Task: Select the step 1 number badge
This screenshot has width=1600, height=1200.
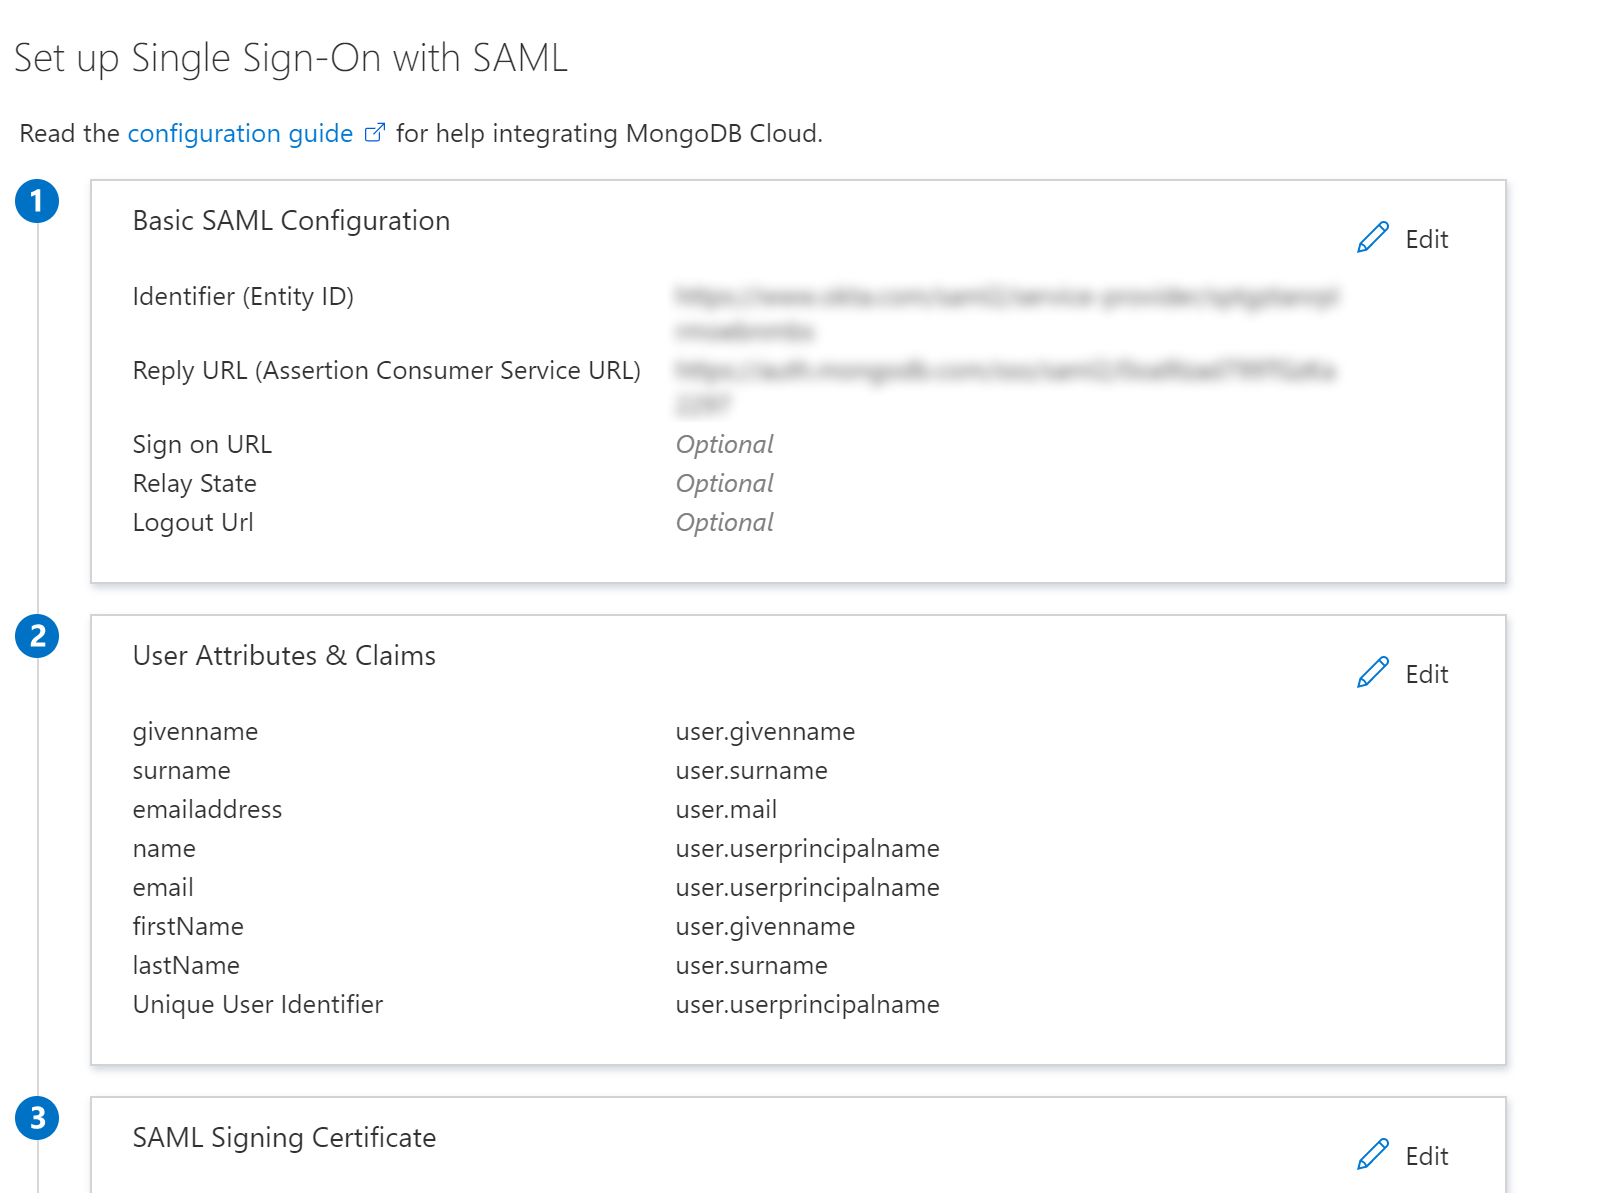Action: 37,201
